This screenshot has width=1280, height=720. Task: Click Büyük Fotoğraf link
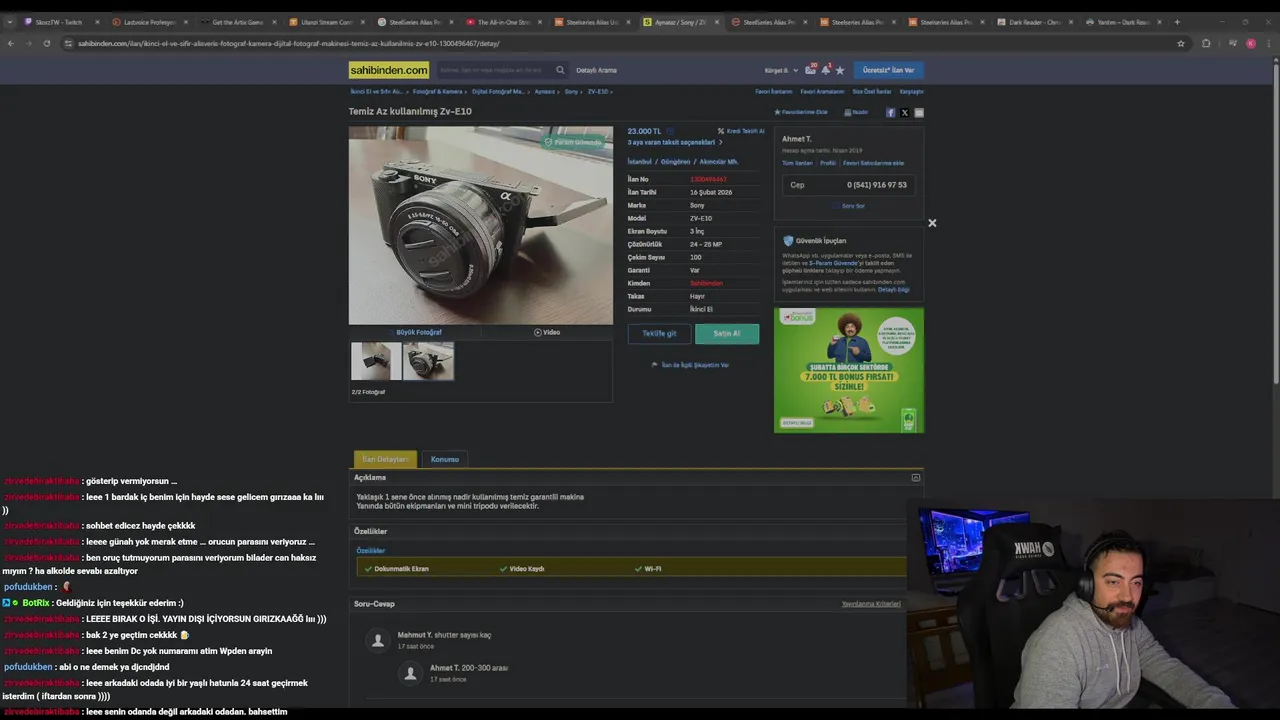[418, 332]
